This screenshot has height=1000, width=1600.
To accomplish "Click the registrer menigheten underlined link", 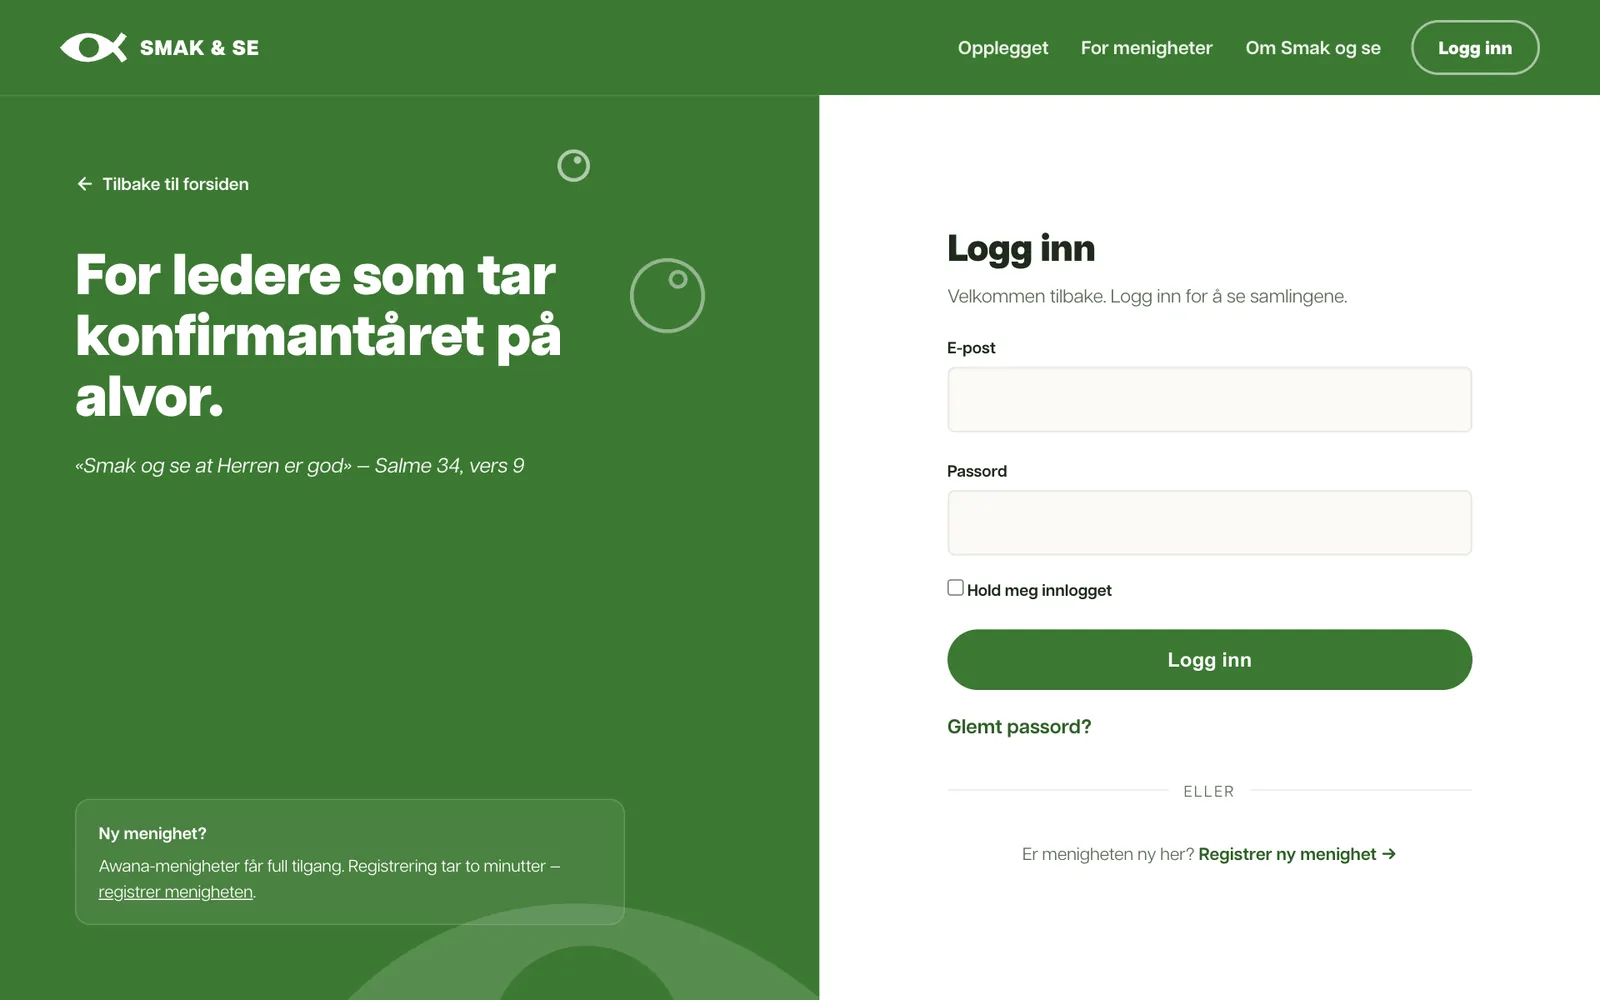I will click(x=176, y=892).
